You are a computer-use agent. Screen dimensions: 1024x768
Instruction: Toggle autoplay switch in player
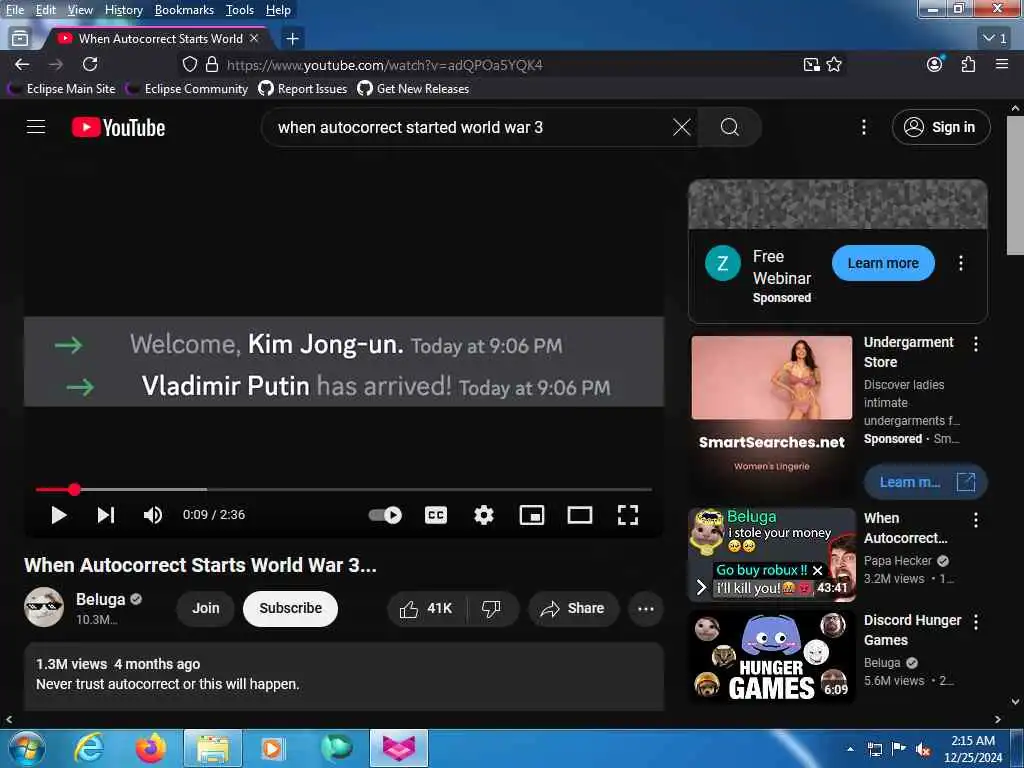[385, 515]
